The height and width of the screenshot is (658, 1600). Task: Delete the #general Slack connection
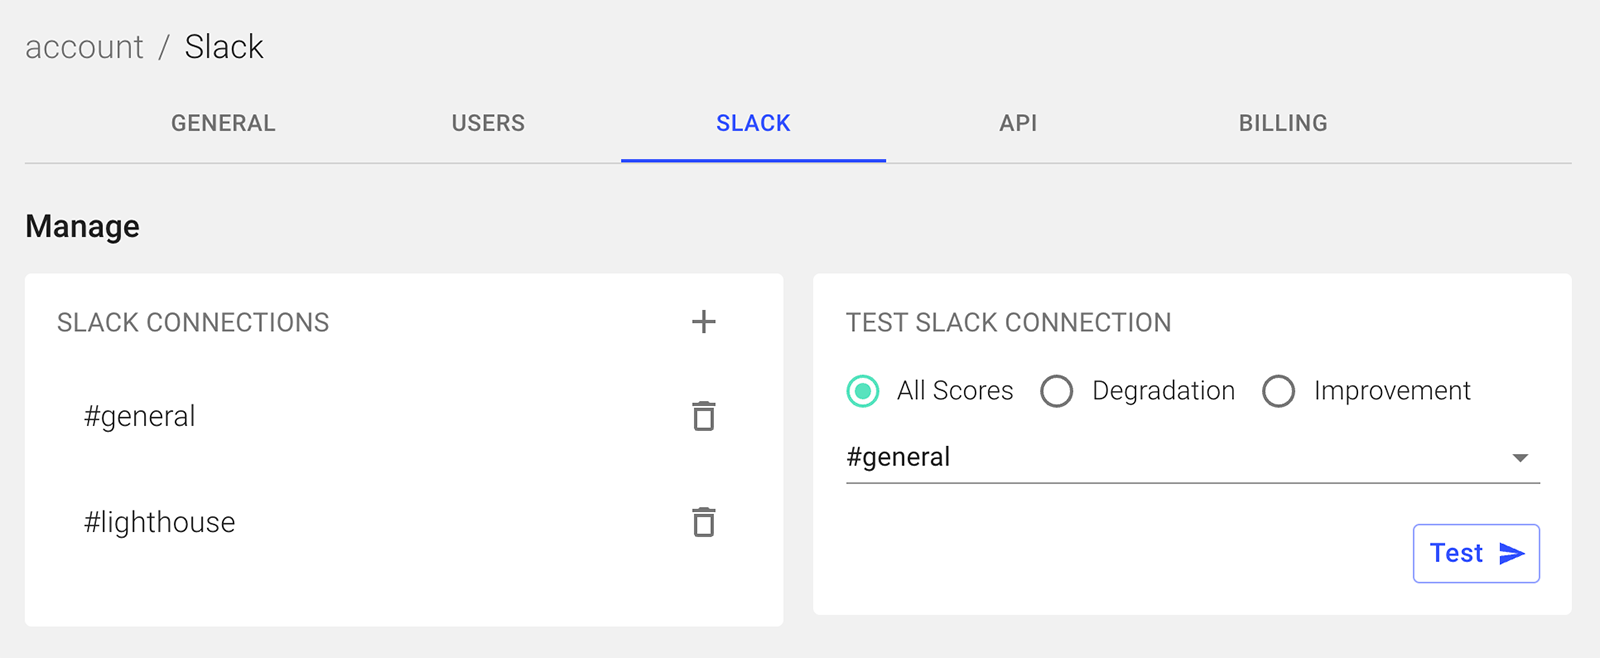point(704,416)
